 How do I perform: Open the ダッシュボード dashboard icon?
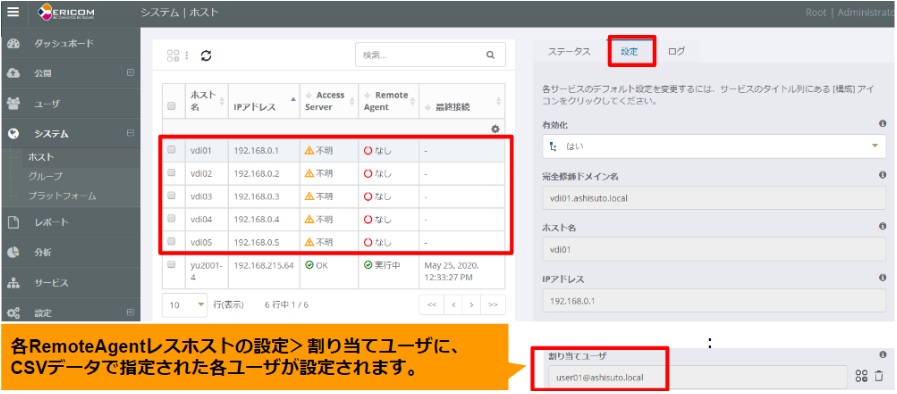pyautogui.click(x=14, y=43)
